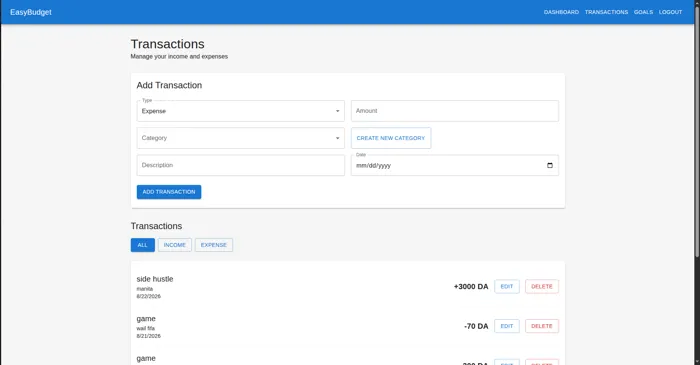
Task: Expand the Category dropdown
Action: [241, 138]
